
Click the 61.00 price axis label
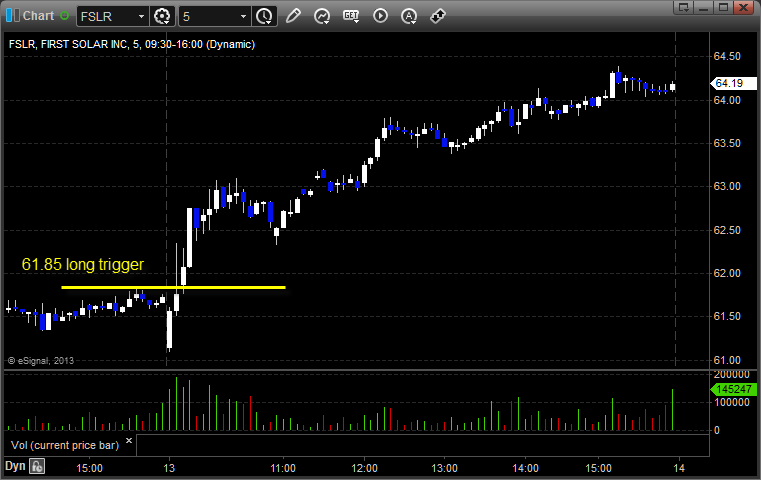[x=727, y=360]
